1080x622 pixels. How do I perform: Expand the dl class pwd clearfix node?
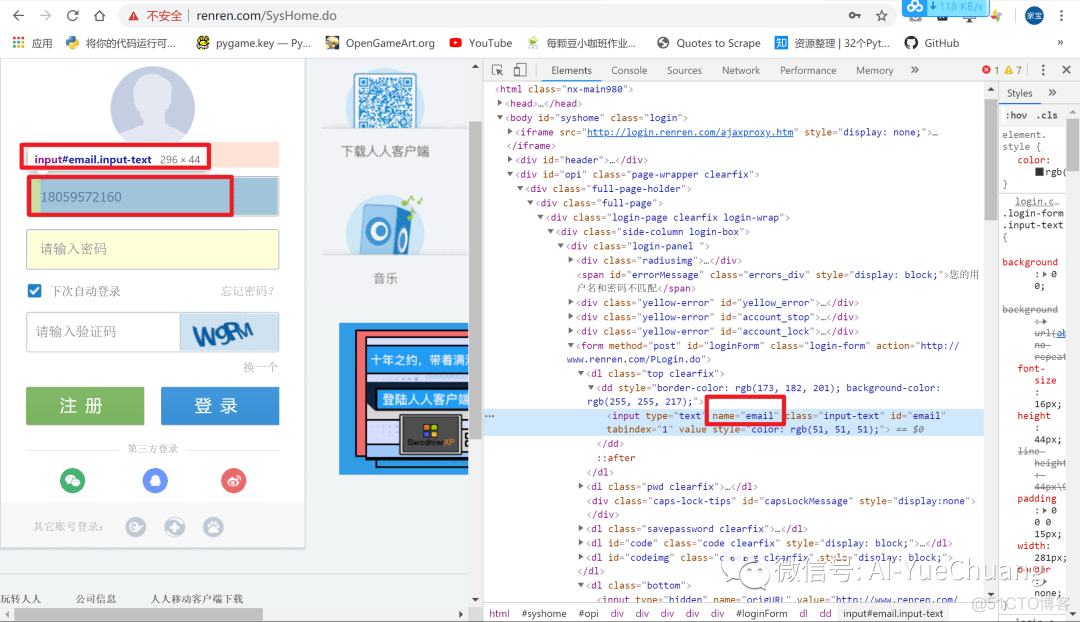581,486
